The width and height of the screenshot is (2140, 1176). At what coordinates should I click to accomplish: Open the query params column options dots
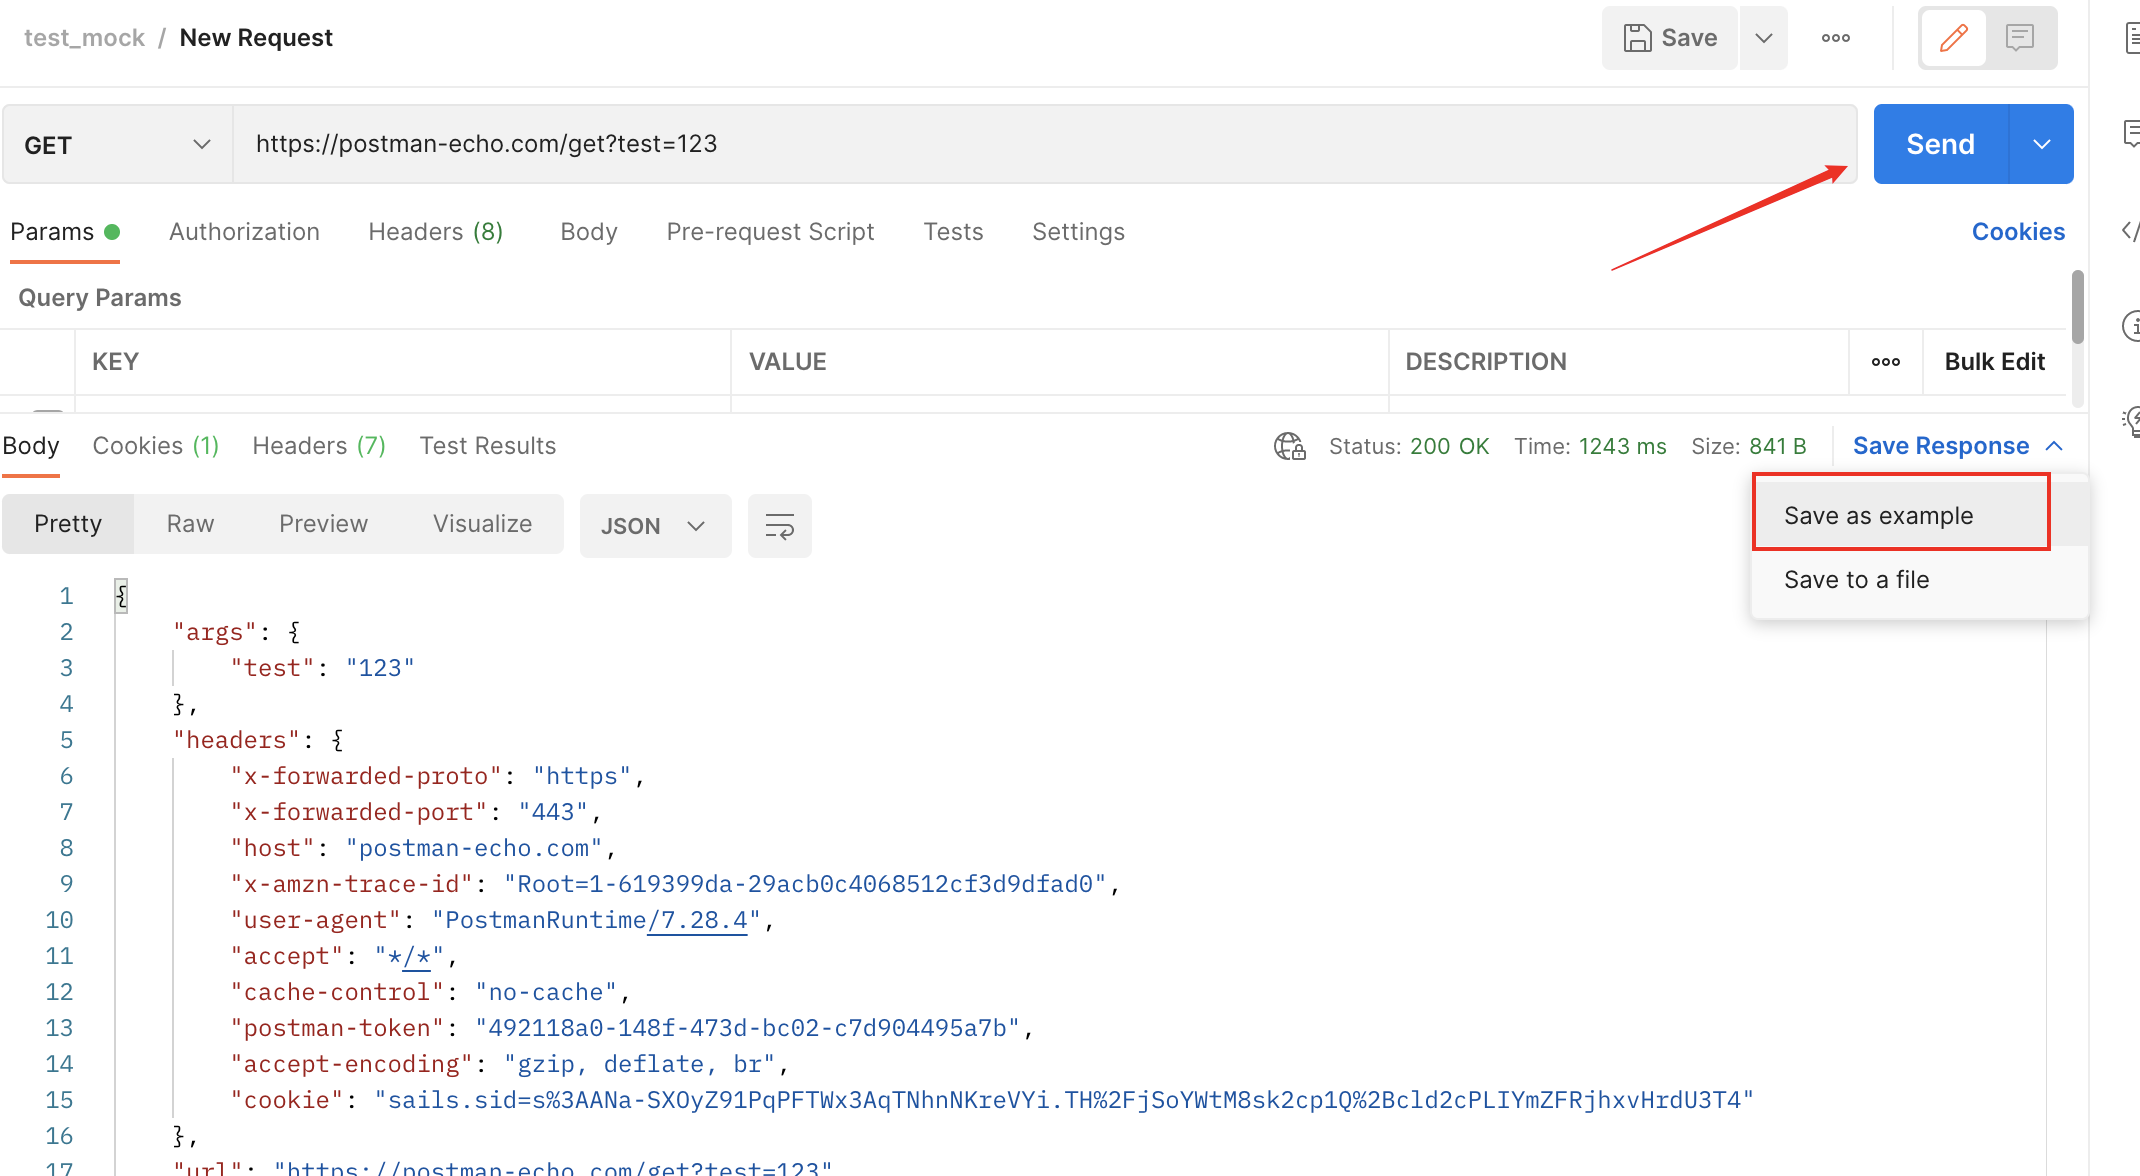(1885, 362)
